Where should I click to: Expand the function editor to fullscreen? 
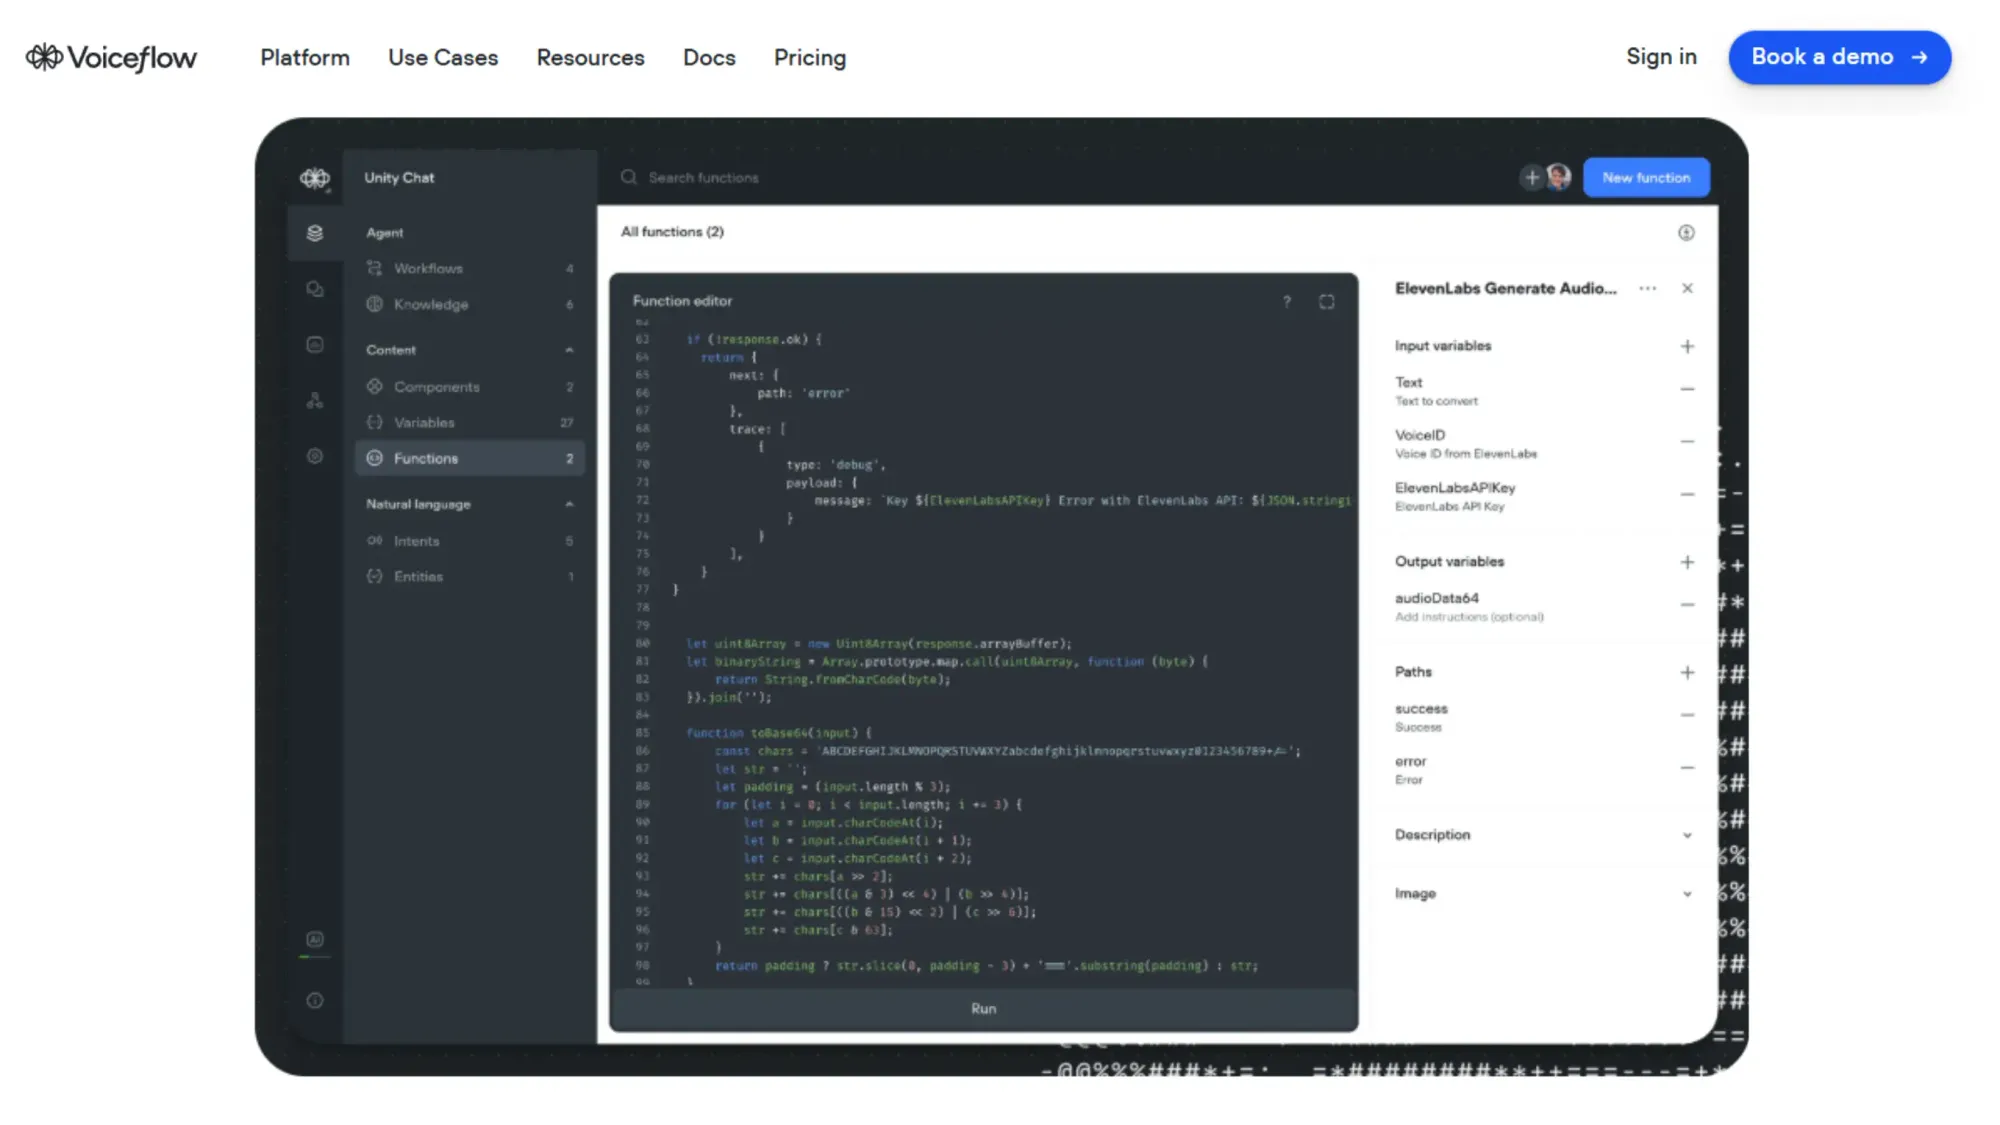(1327, 299)
